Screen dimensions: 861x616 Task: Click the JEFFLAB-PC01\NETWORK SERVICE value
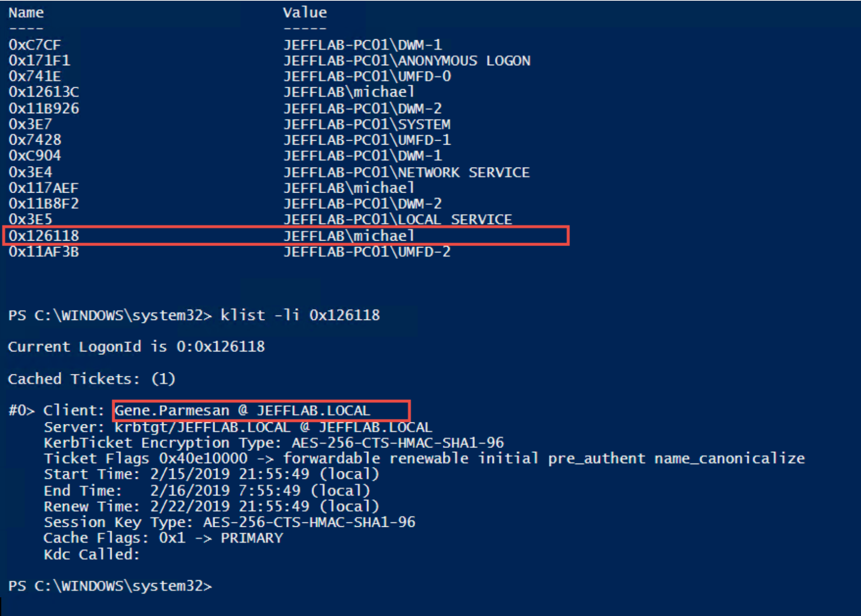pyautogui.click(x=406, y=172)
